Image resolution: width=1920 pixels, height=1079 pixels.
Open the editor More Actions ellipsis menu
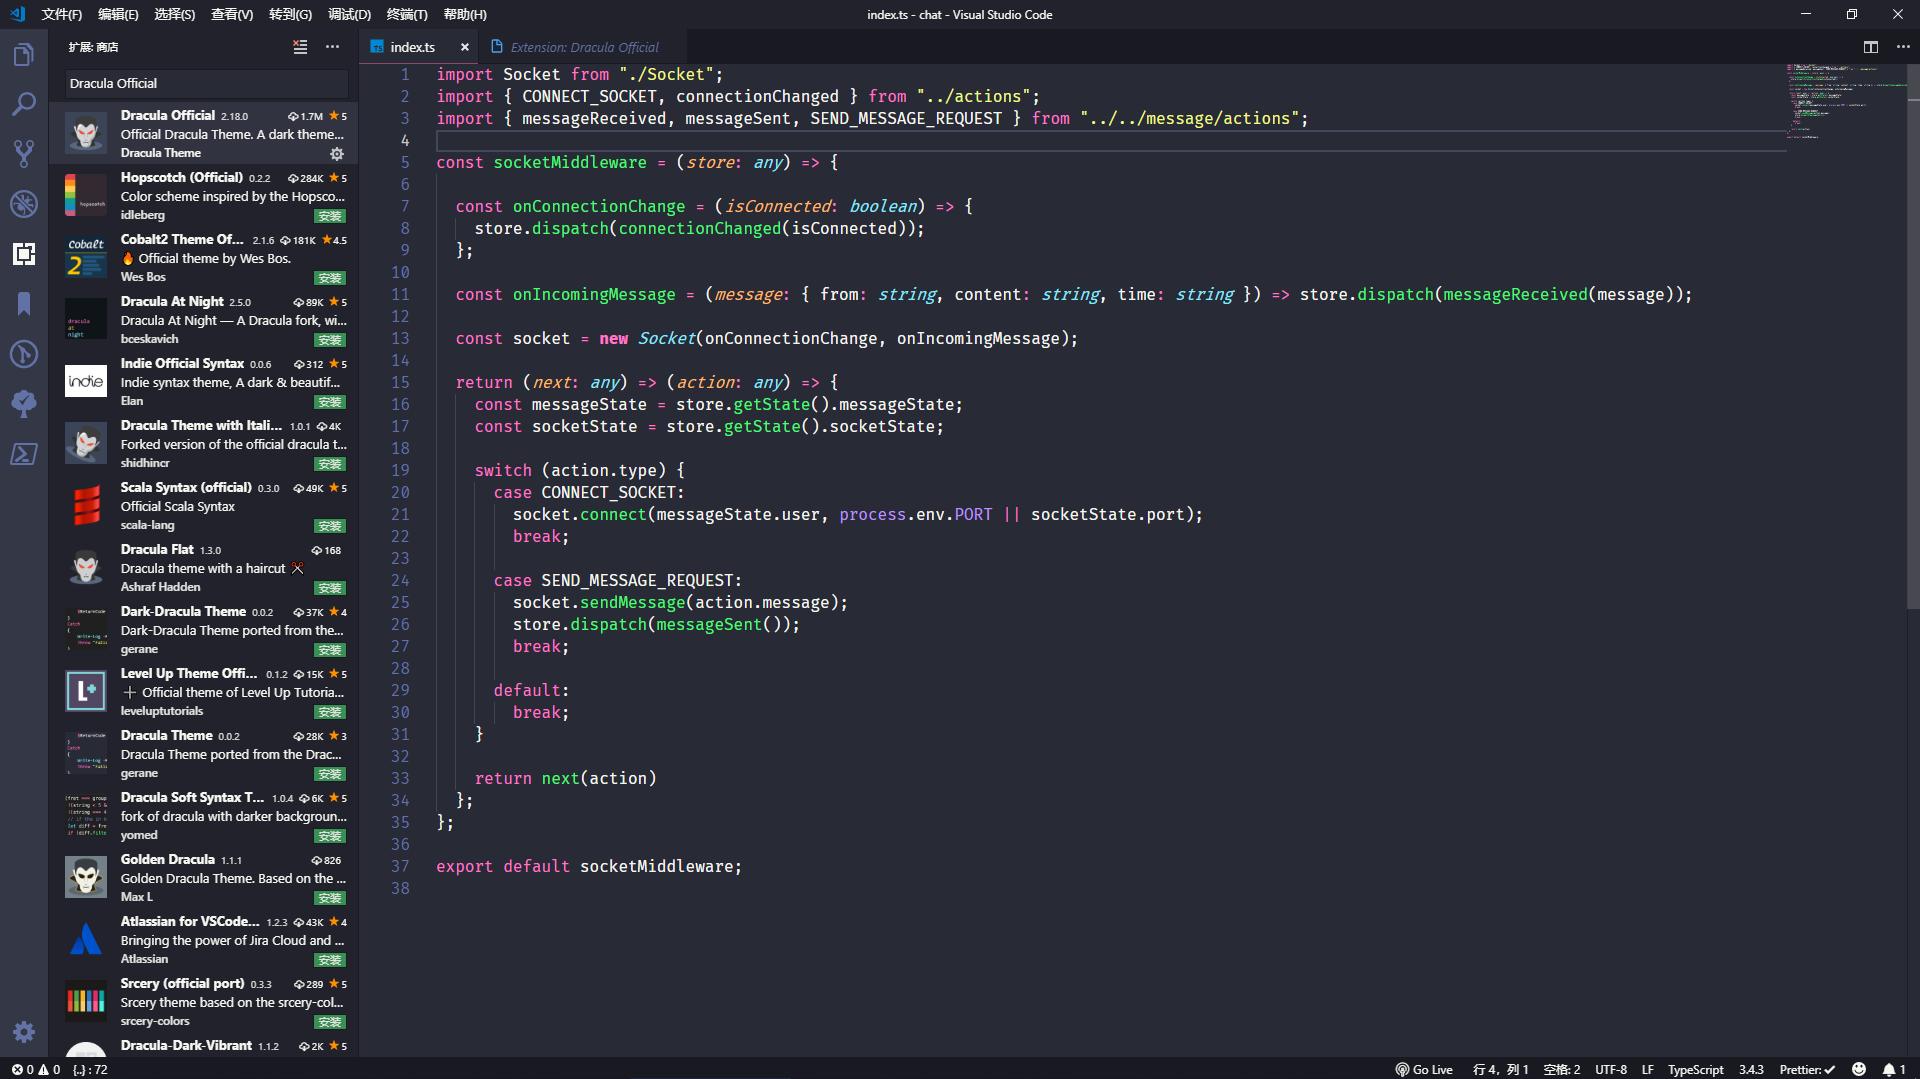[x=1902, y=47]
